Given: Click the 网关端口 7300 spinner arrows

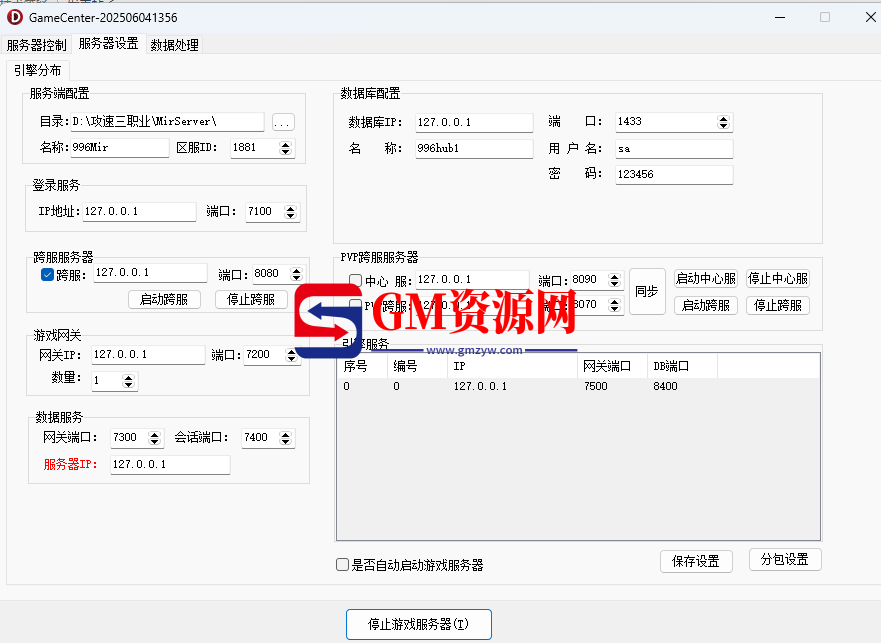Looking at the screenshot, I should [x=155, y=438].
